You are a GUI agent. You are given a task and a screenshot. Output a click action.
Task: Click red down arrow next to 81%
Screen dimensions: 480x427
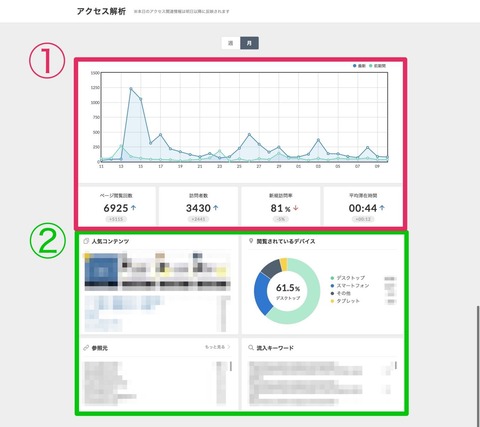(296, 208)
